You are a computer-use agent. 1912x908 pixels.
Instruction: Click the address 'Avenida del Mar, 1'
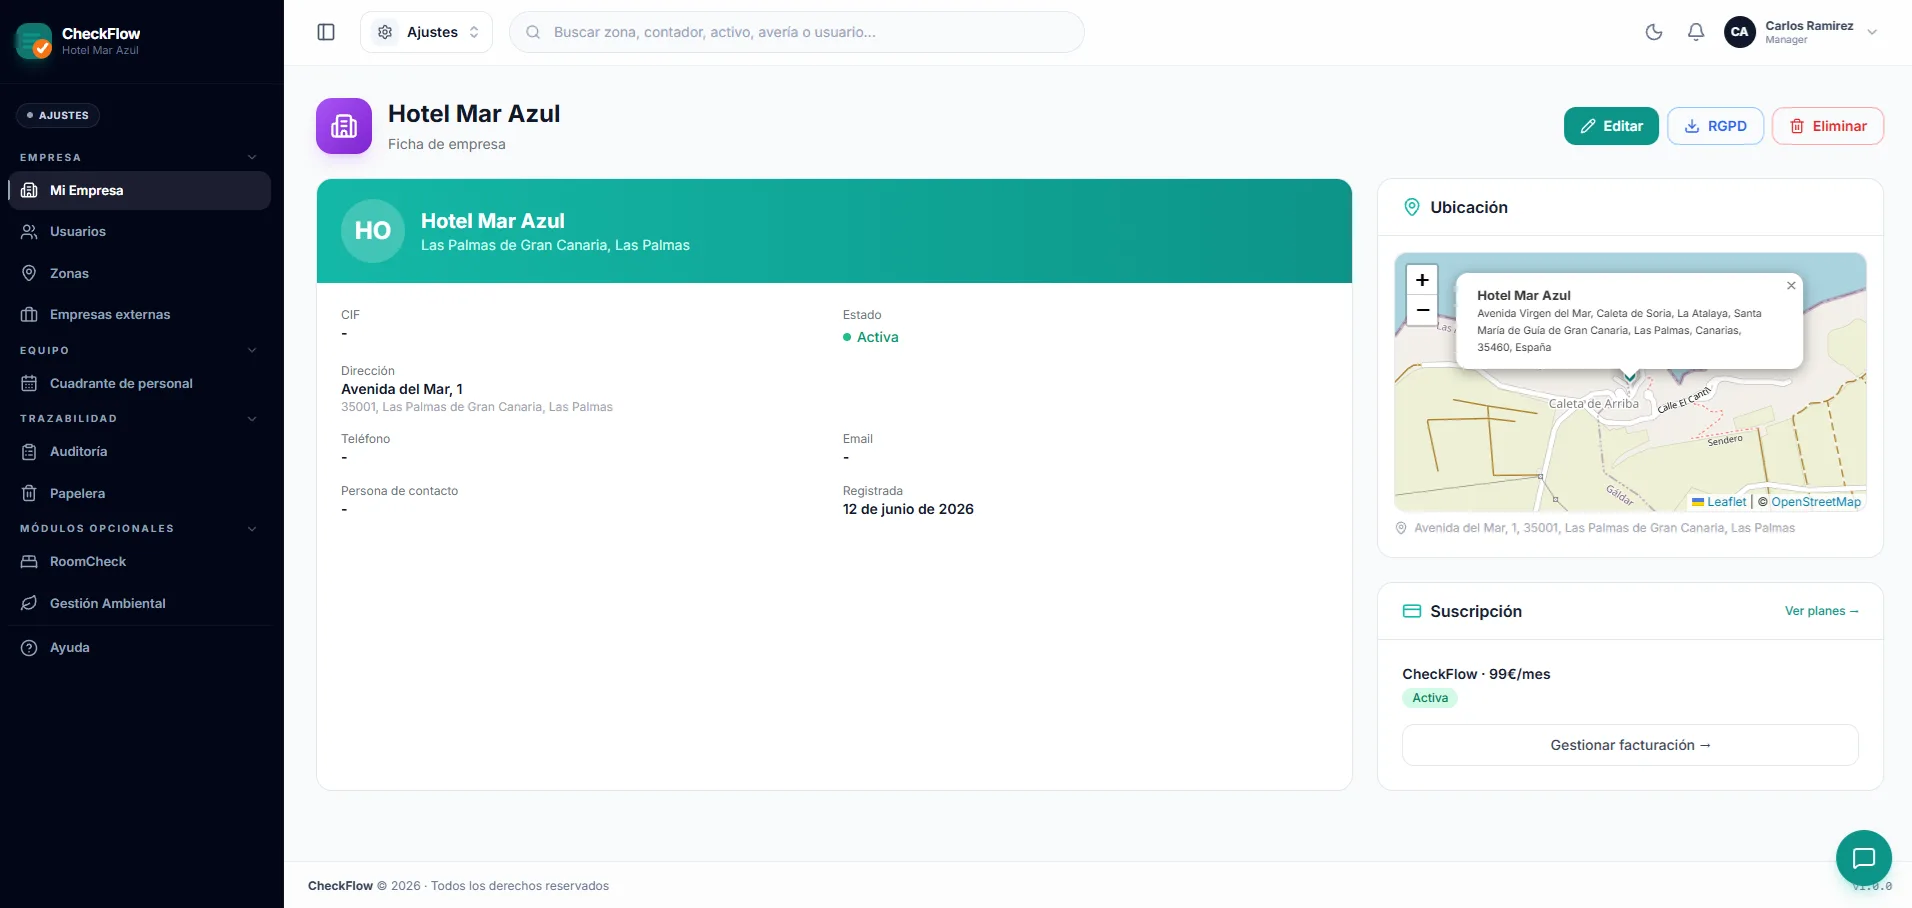(x=402, y=389)
